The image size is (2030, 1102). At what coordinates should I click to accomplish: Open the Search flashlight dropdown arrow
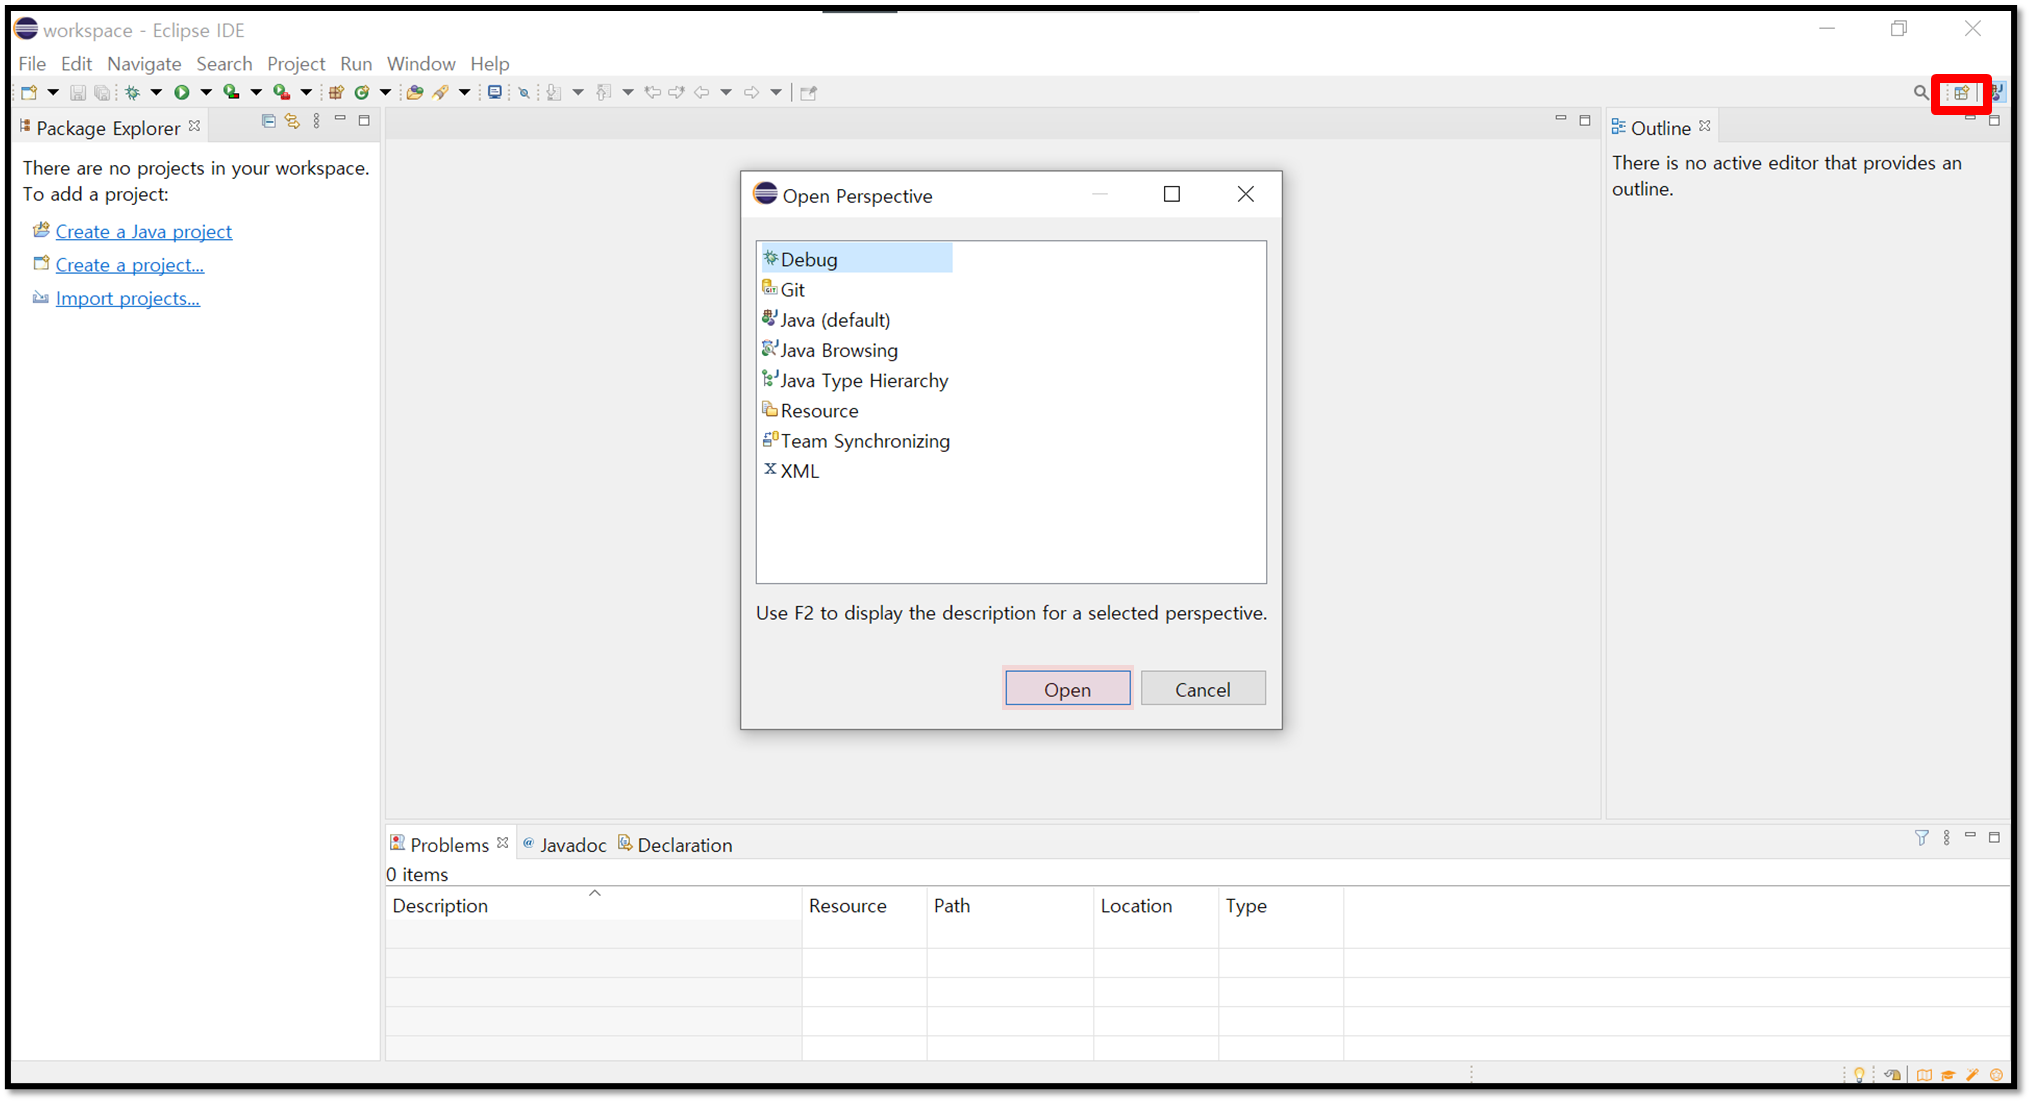pyautogui.click(x=464, y=92)
